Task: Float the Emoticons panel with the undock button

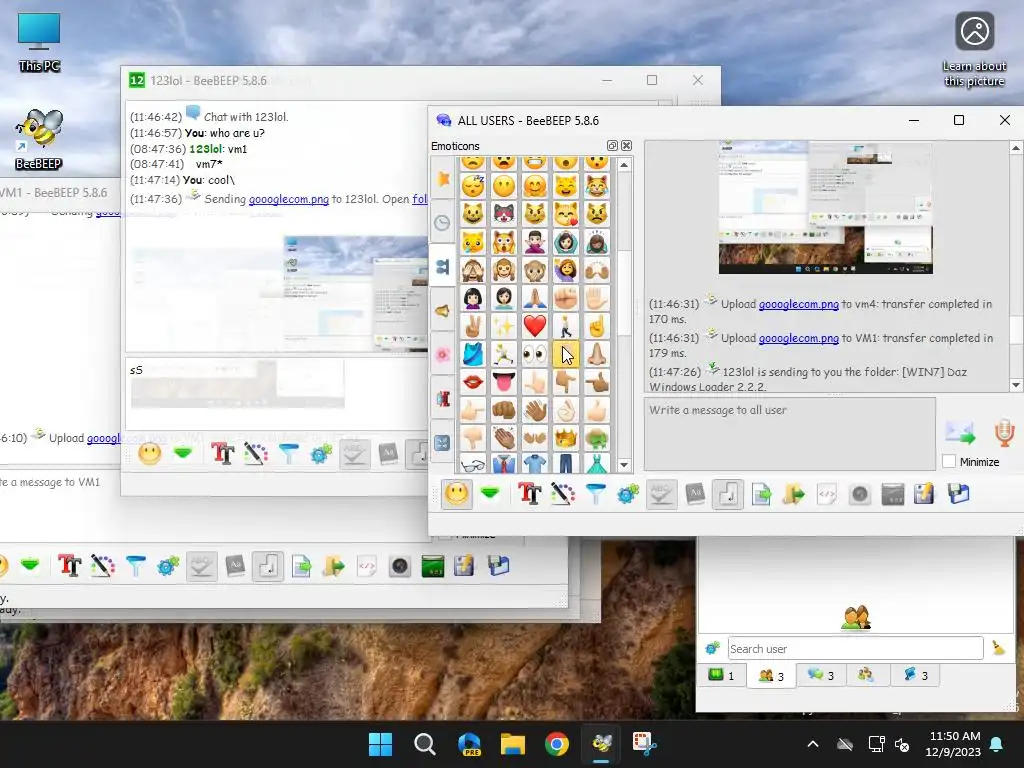Action: tap(612, 146)
